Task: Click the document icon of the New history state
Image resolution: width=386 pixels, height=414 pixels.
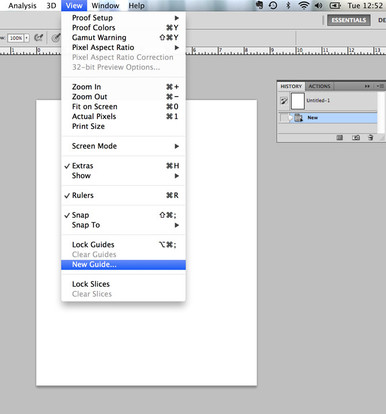Action: tap(298, 118)
